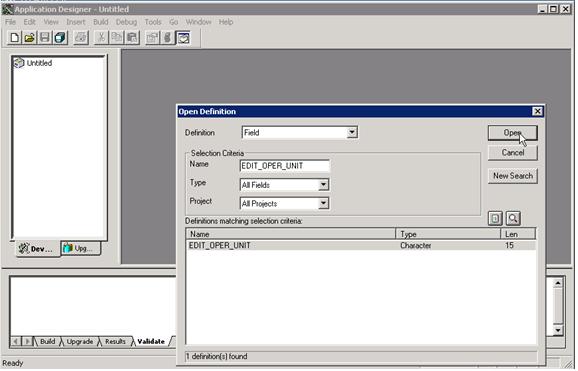
Task: Switch to the Development workspace tab
Action: [x=37, y=249]
